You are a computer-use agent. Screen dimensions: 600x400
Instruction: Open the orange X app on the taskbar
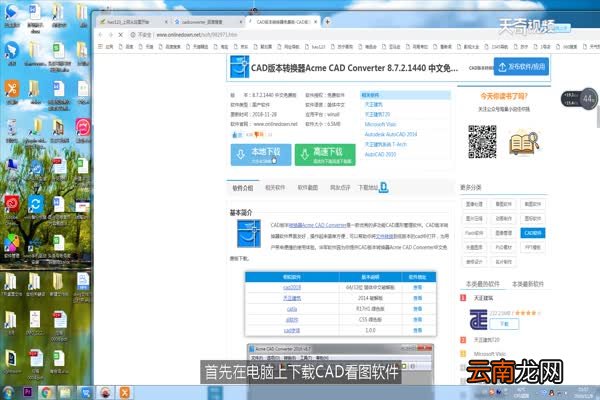[124, 392]
